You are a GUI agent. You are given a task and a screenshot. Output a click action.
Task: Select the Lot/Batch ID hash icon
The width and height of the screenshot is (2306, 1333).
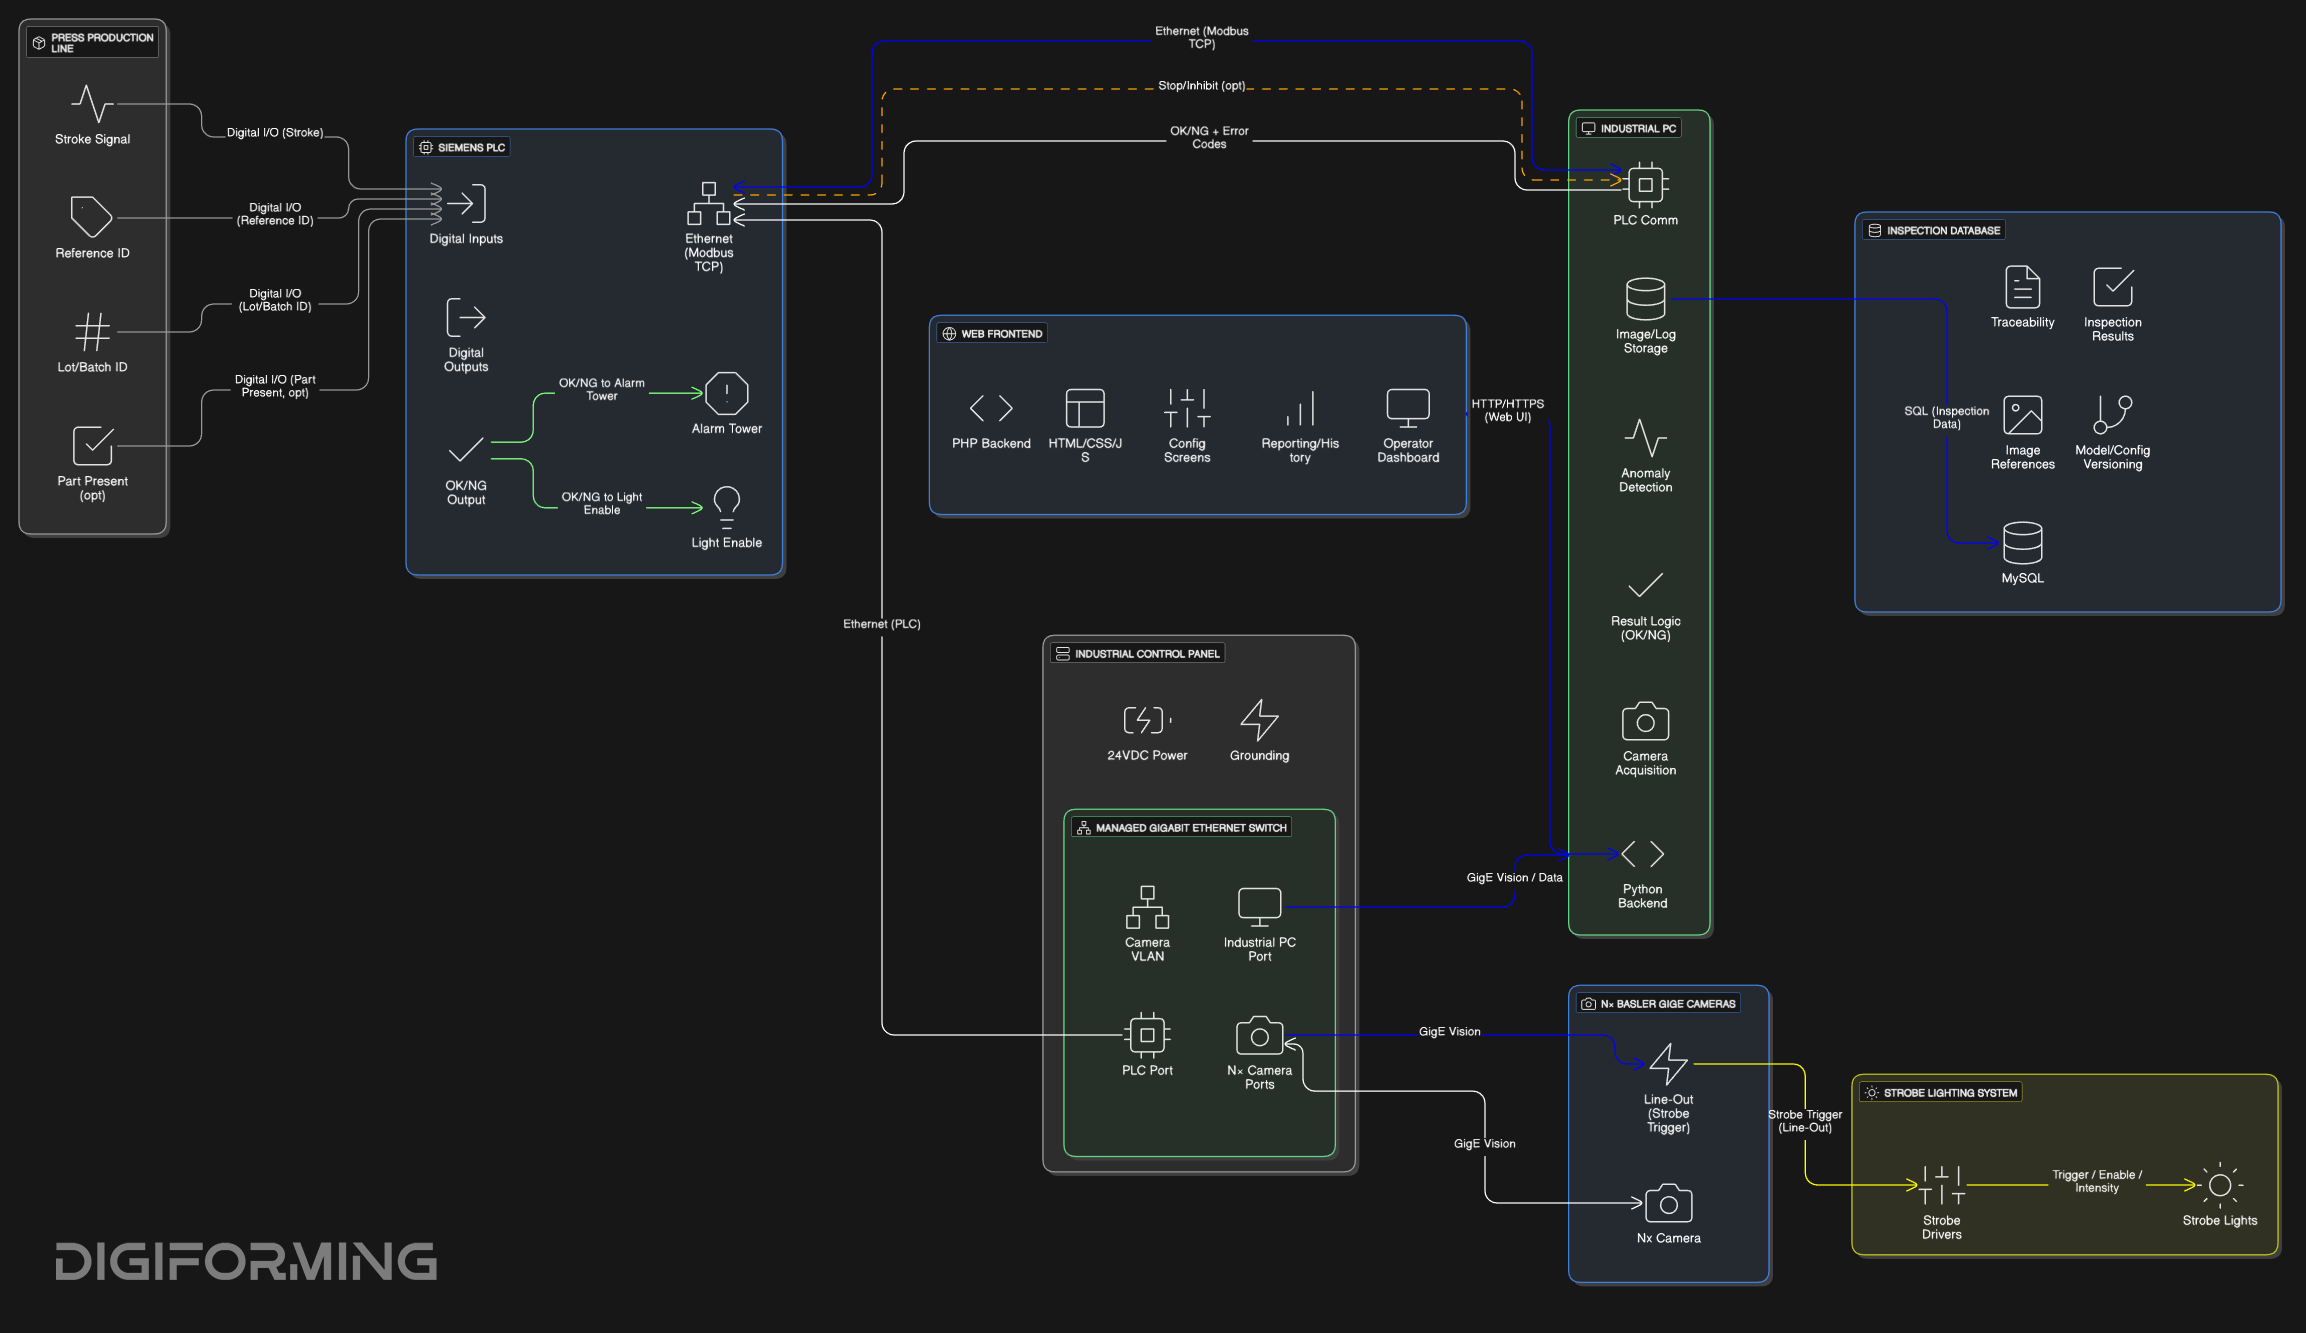[x=92, y=331]
